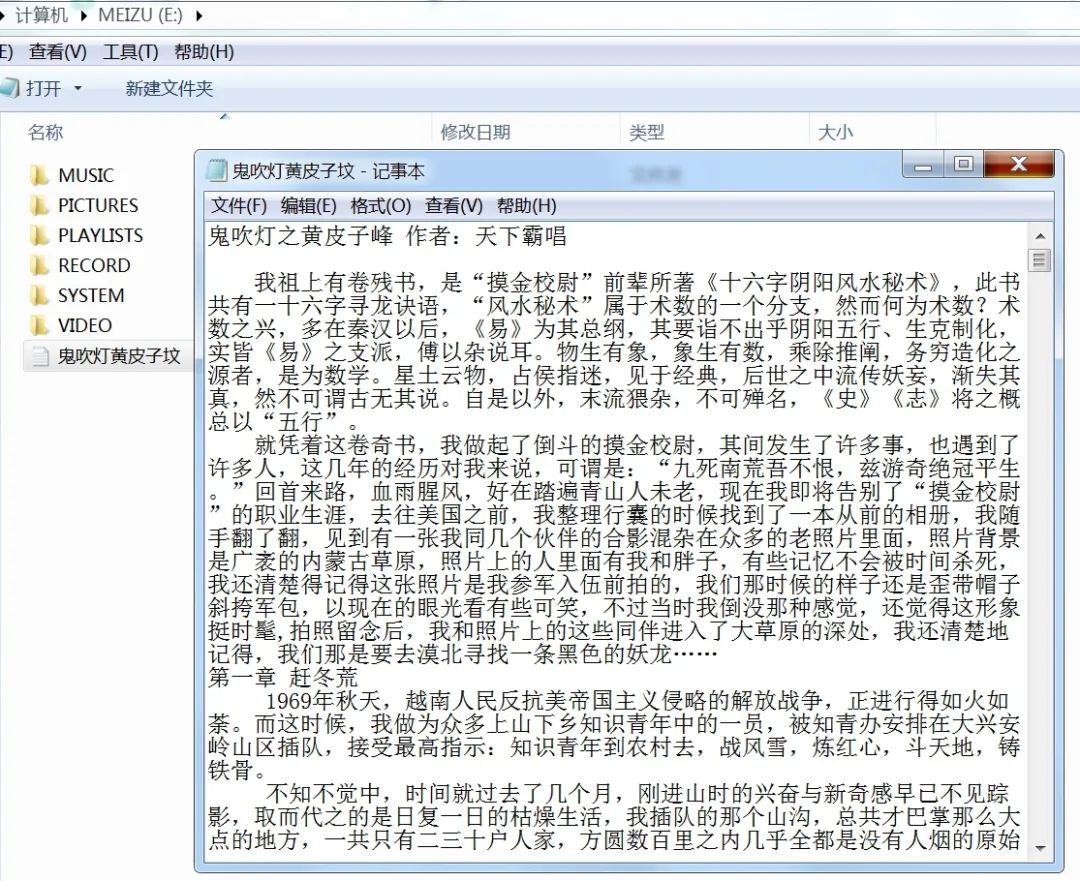
Task: Select the RECORD folder icon
Action: 40,265
